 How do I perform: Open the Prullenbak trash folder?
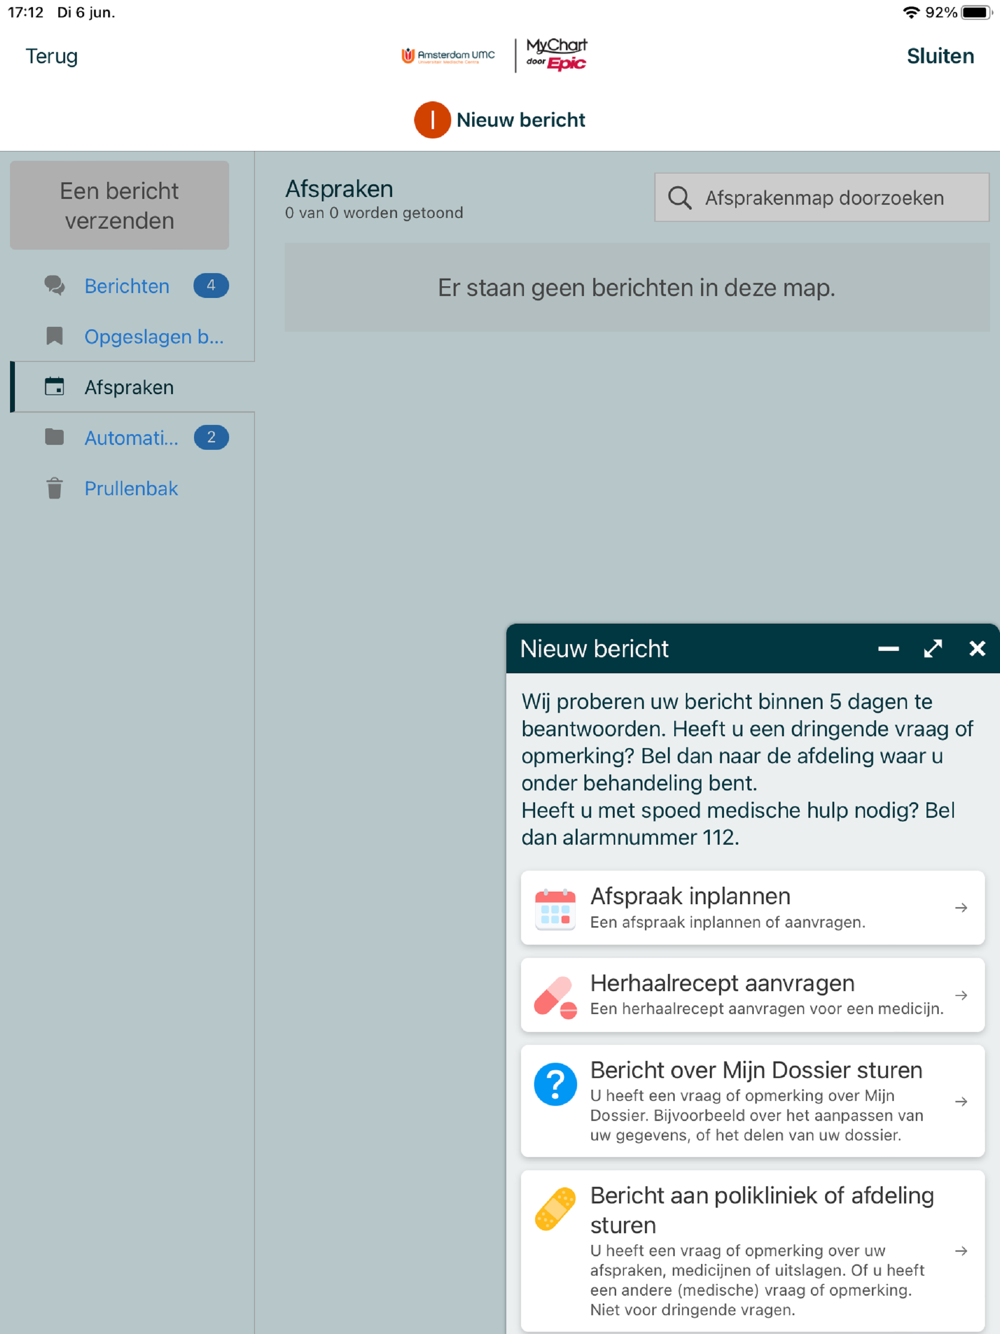point(131,488)
